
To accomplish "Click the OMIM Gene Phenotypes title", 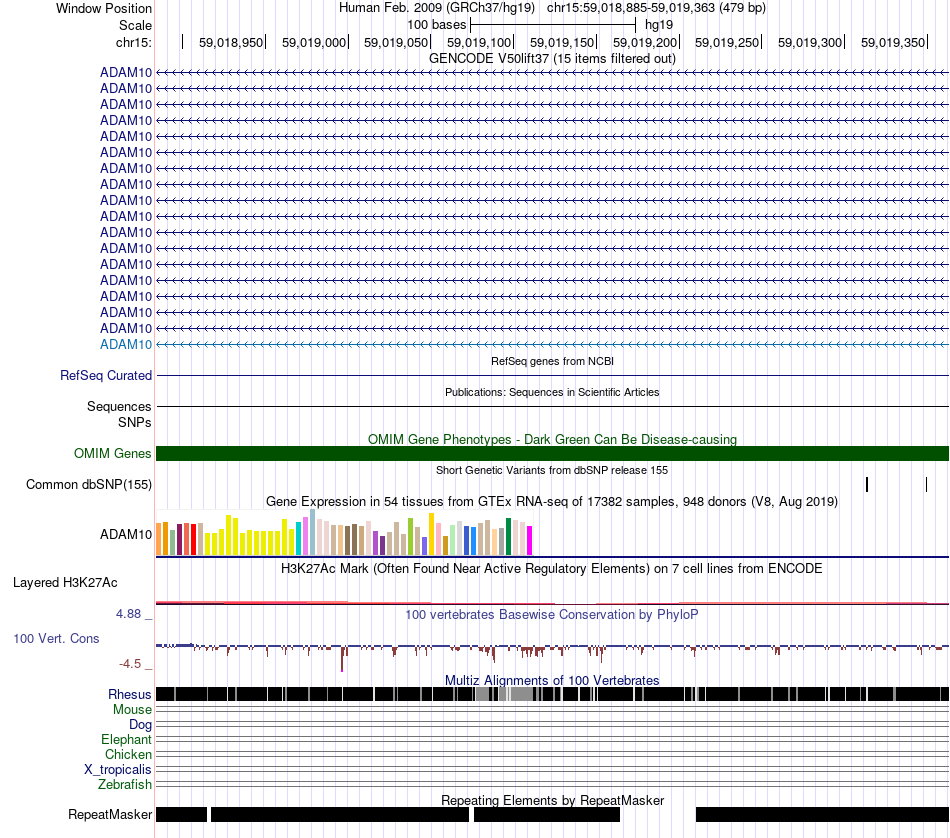I will [552, 439].
